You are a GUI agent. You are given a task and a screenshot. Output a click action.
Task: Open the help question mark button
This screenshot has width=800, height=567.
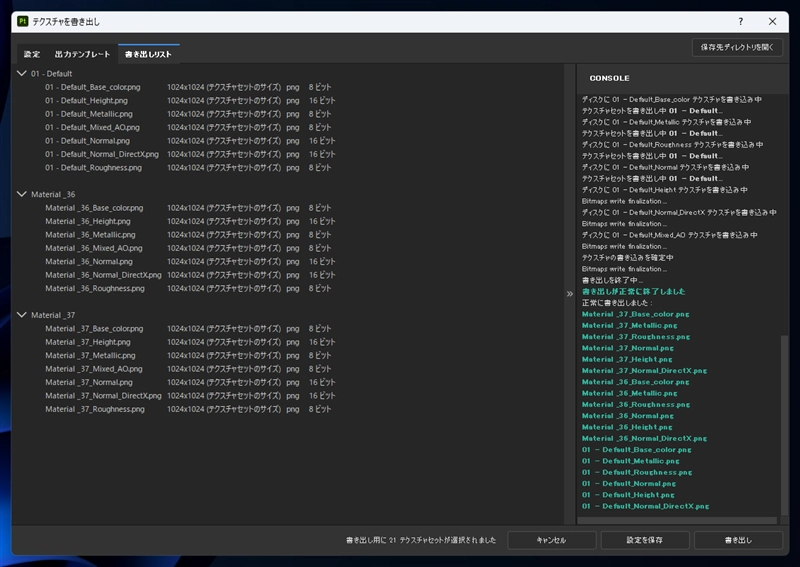[741, 21]
